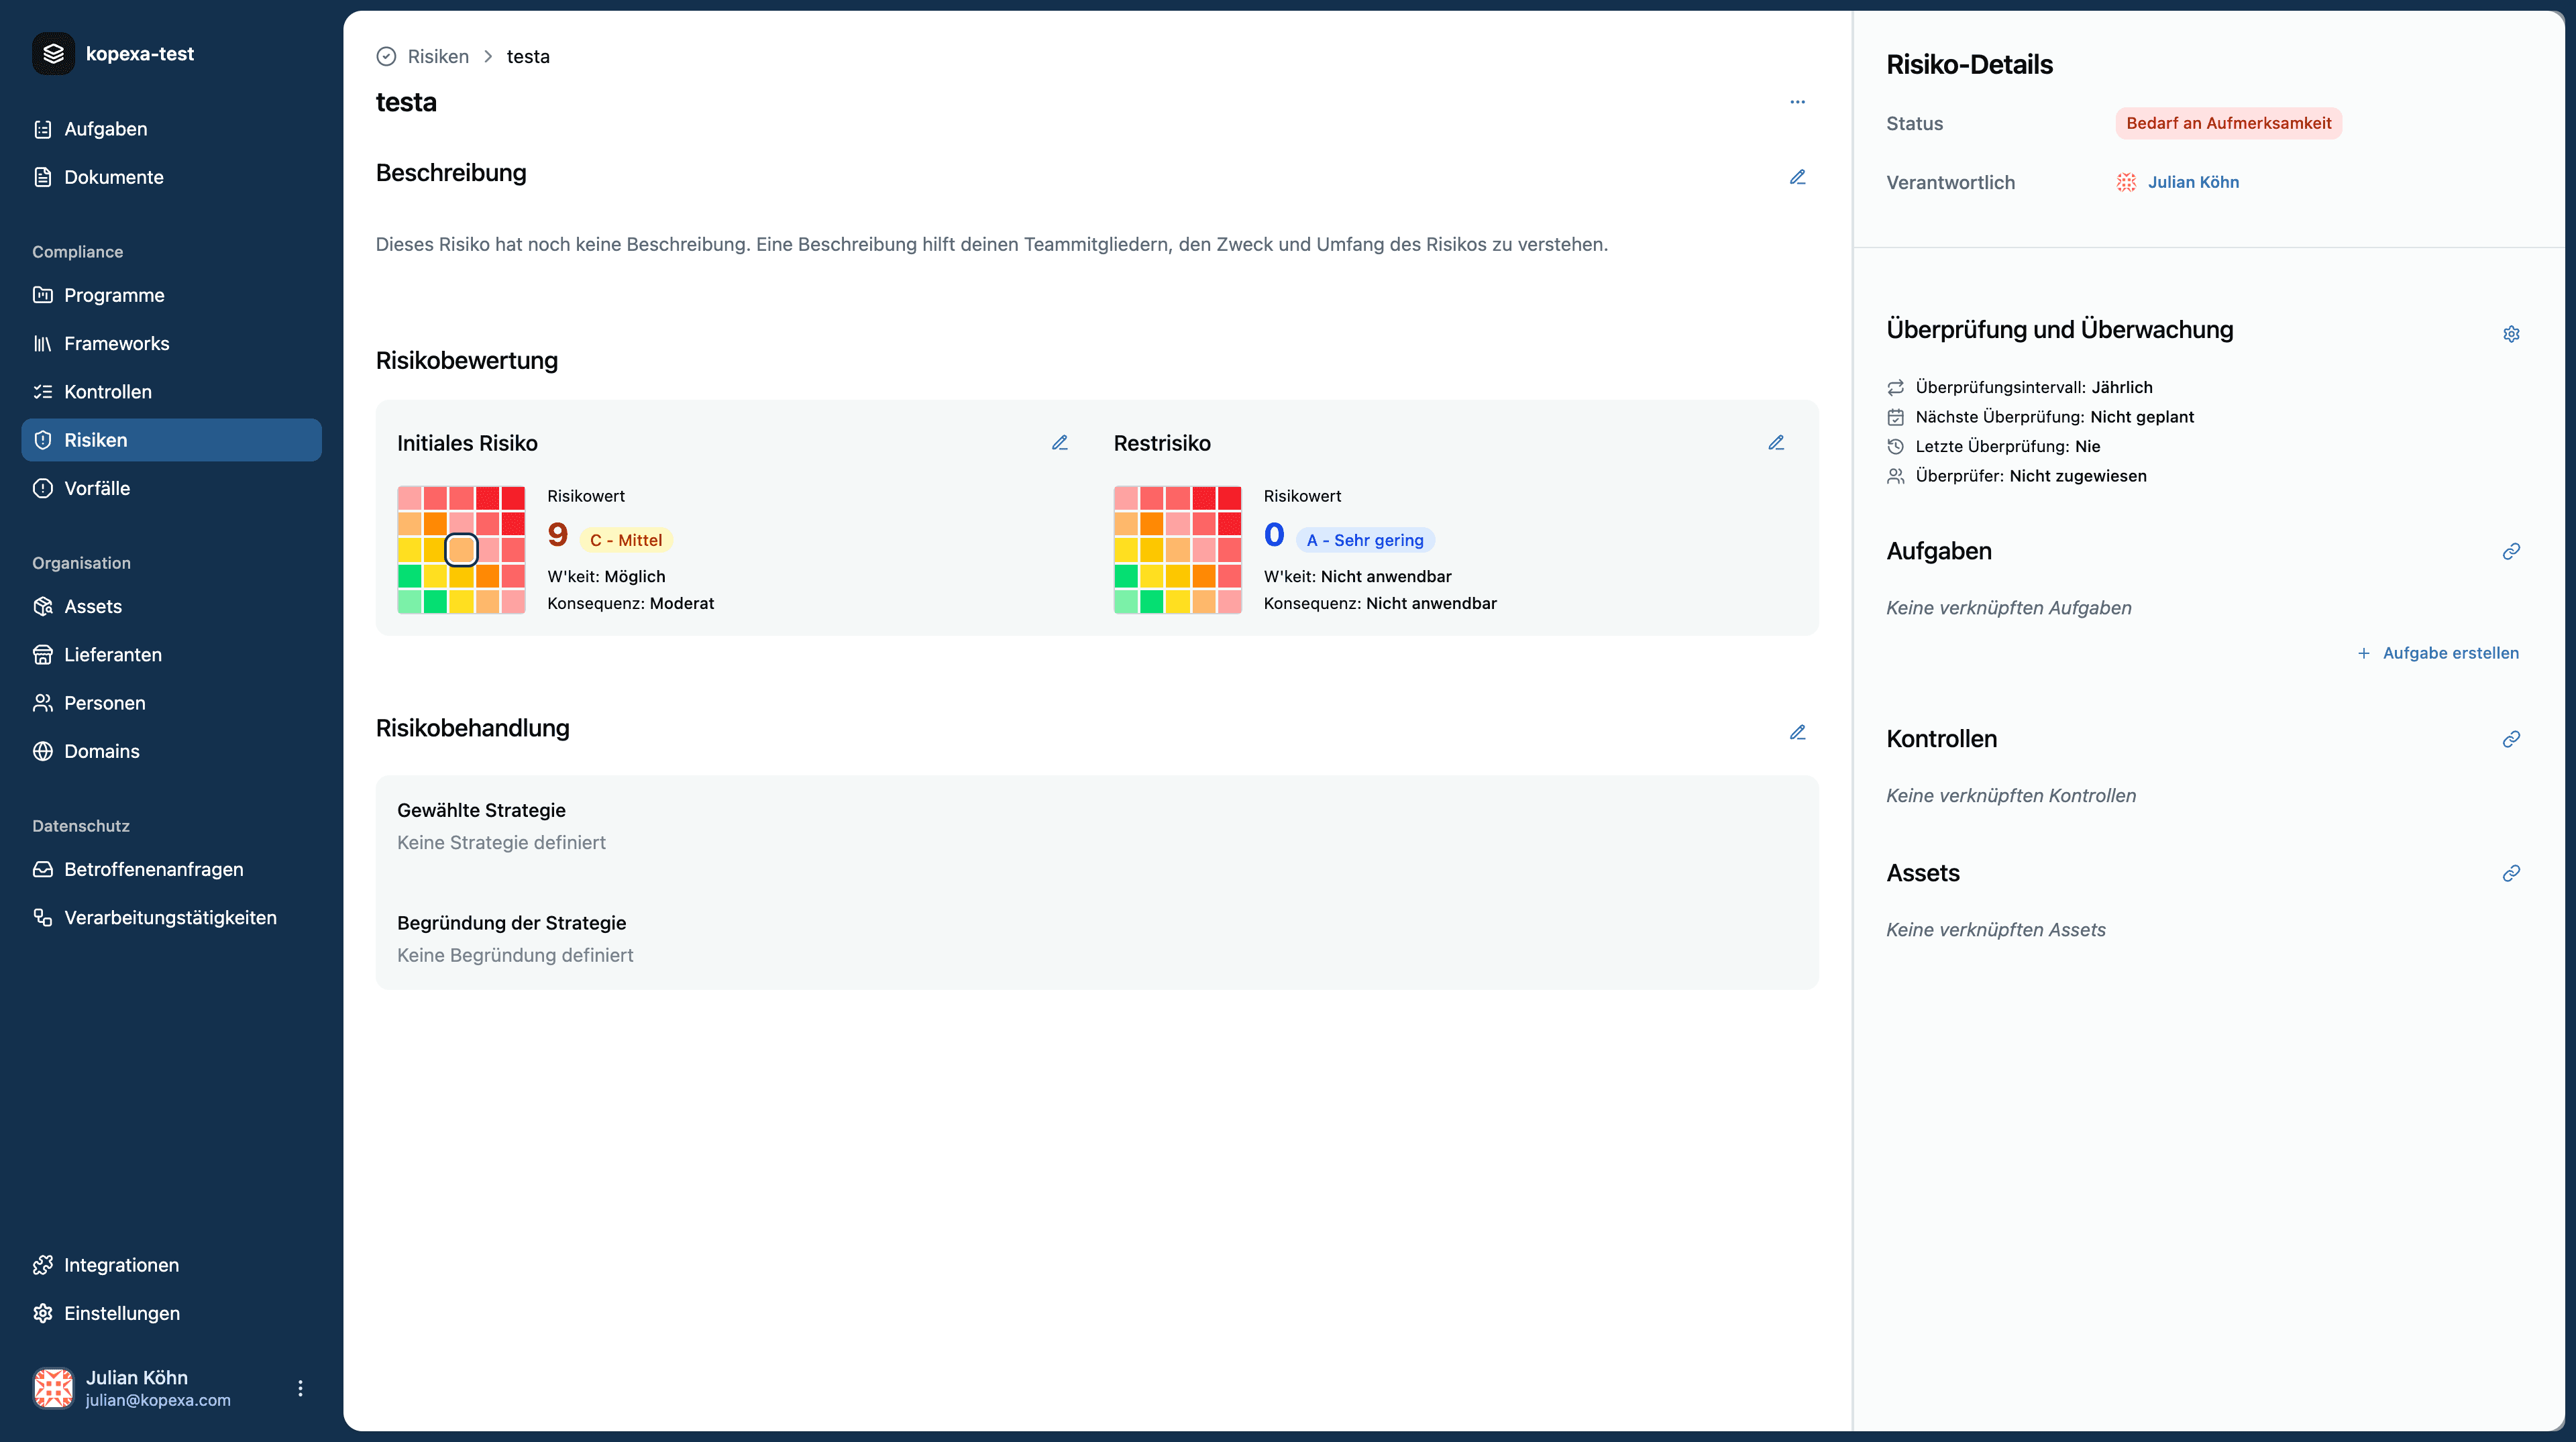Click link icon next to Assets heading

(2511, 873)
